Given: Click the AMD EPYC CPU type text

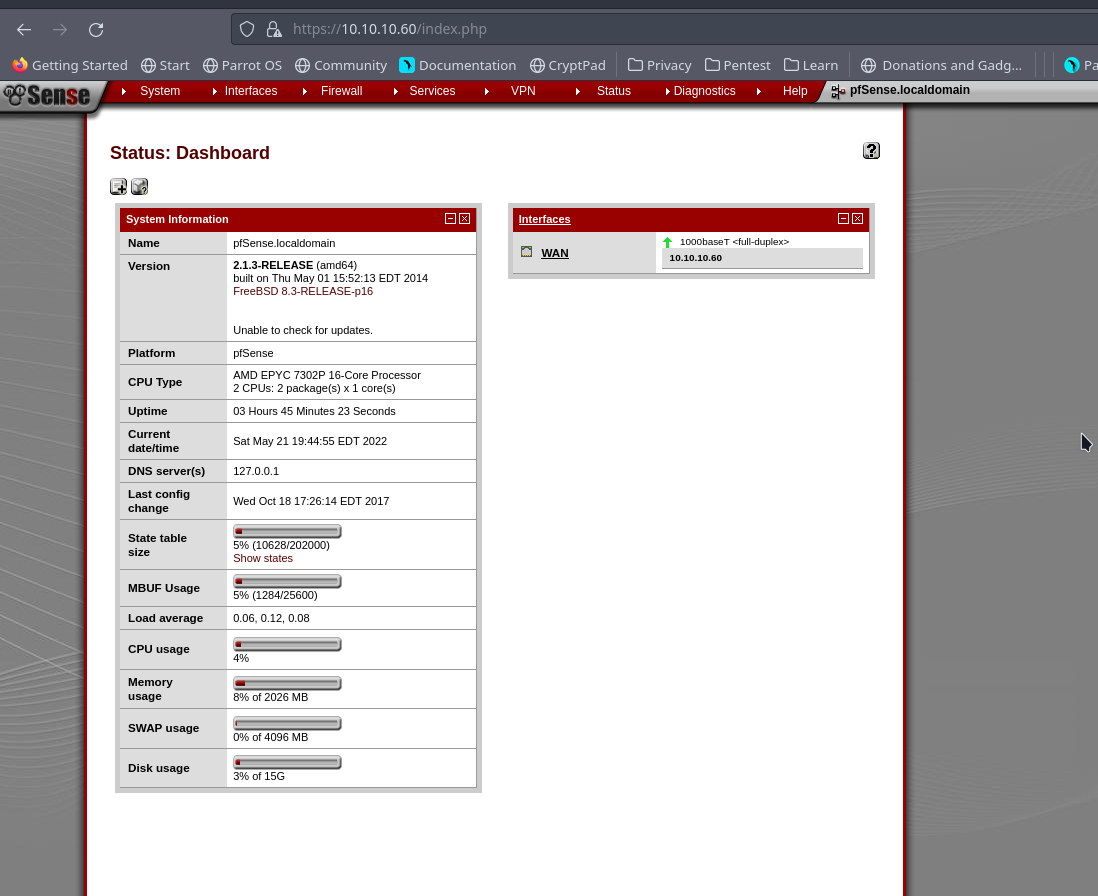Looking at the screenshot, I should [327, 375].
